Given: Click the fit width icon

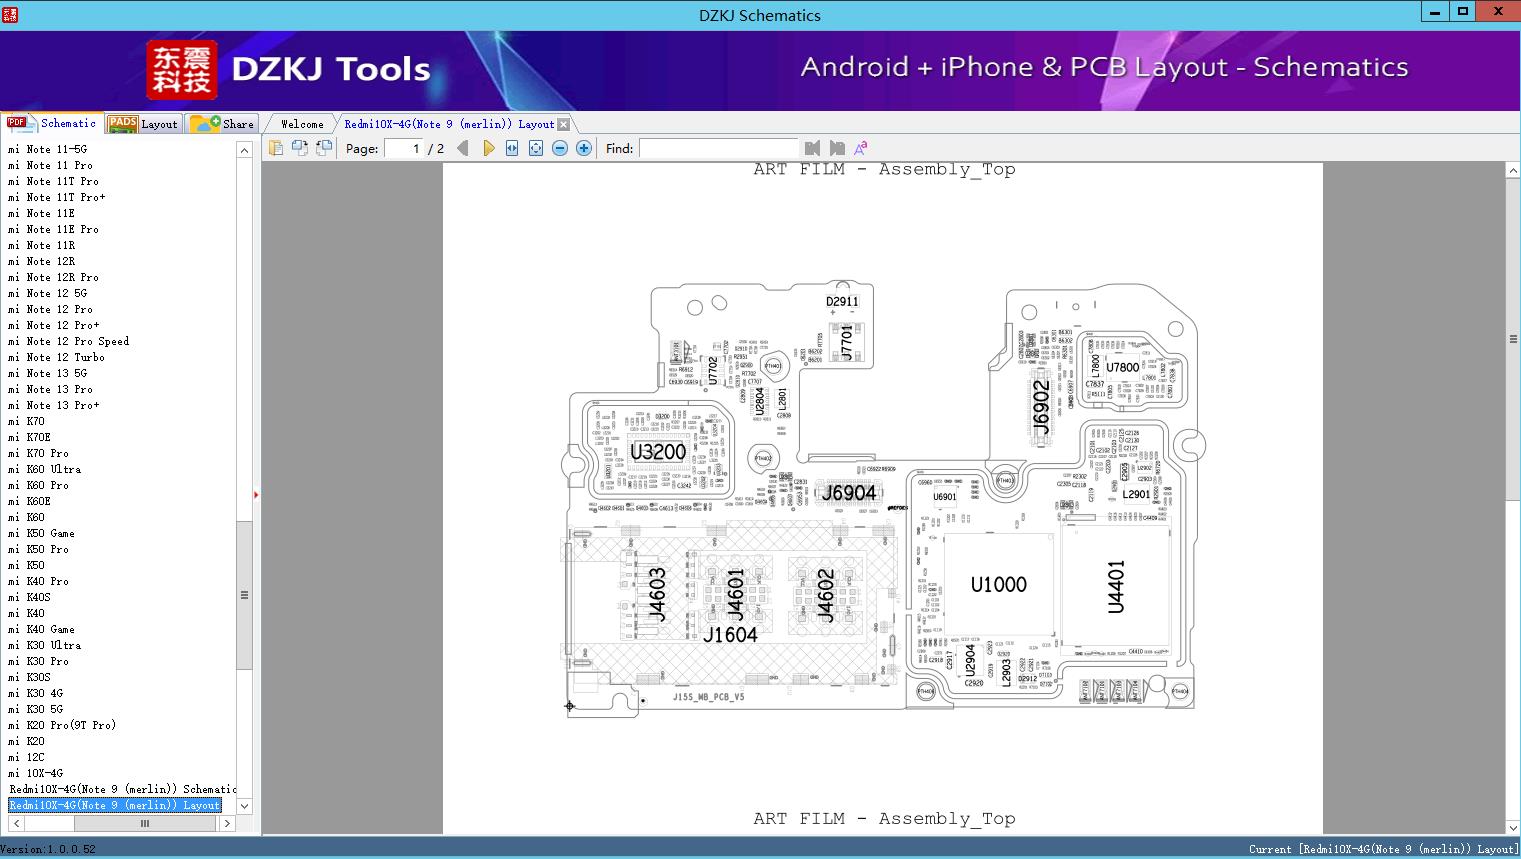Looking at the screenshot, I should pyautogui.click(x=512, y=148).
